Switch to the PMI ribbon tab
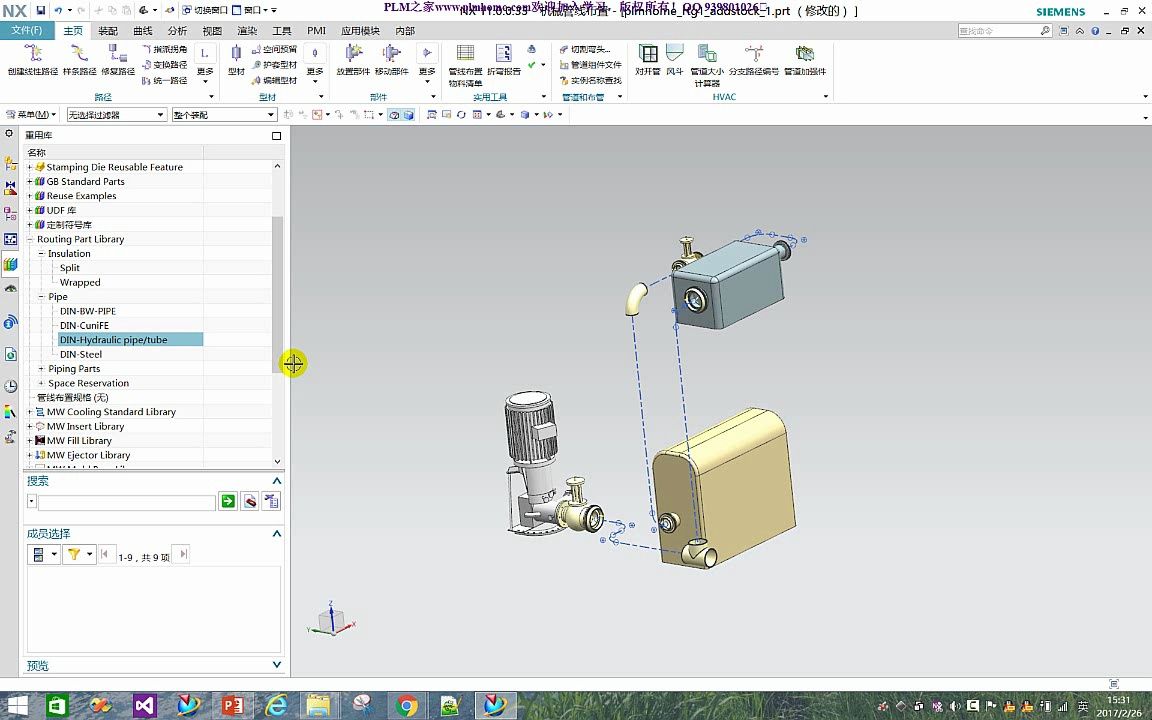This screenshot has width=1152, height=720. pos(317,31)
